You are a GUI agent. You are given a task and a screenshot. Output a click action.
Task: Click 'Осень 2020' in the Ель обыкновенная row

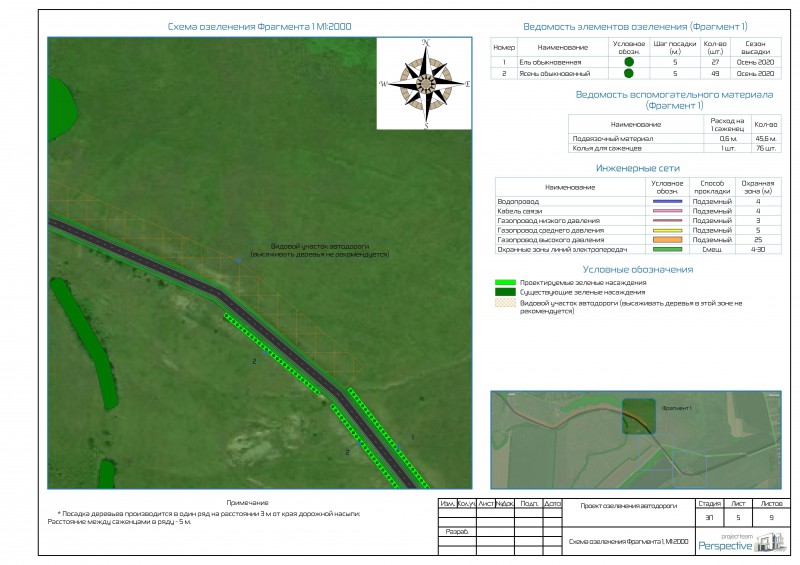pos(755,62)
